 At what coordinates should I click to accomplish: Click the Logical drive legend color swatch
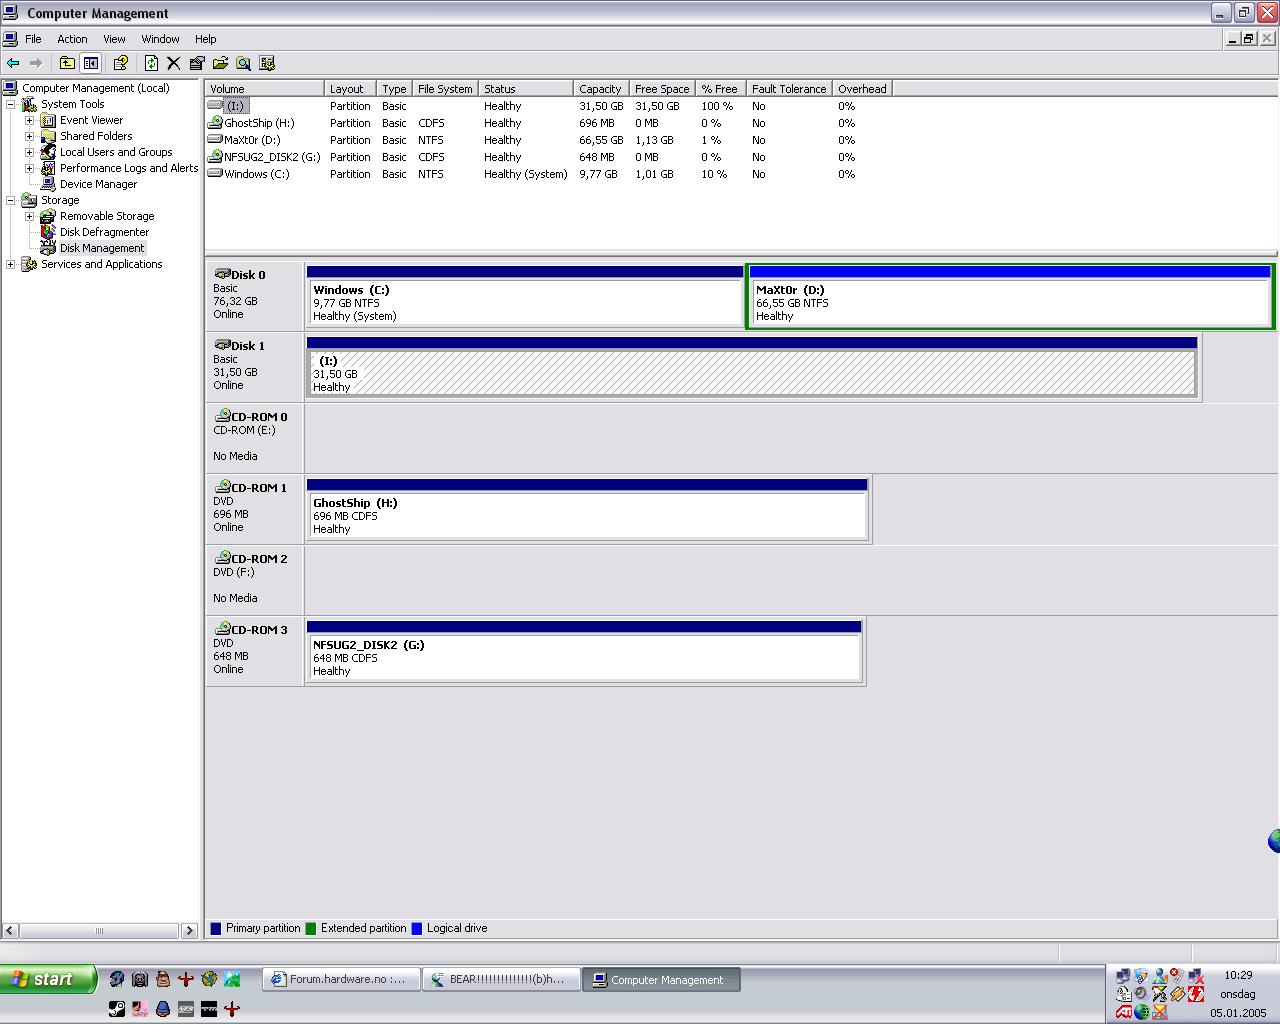click(417, 929)
